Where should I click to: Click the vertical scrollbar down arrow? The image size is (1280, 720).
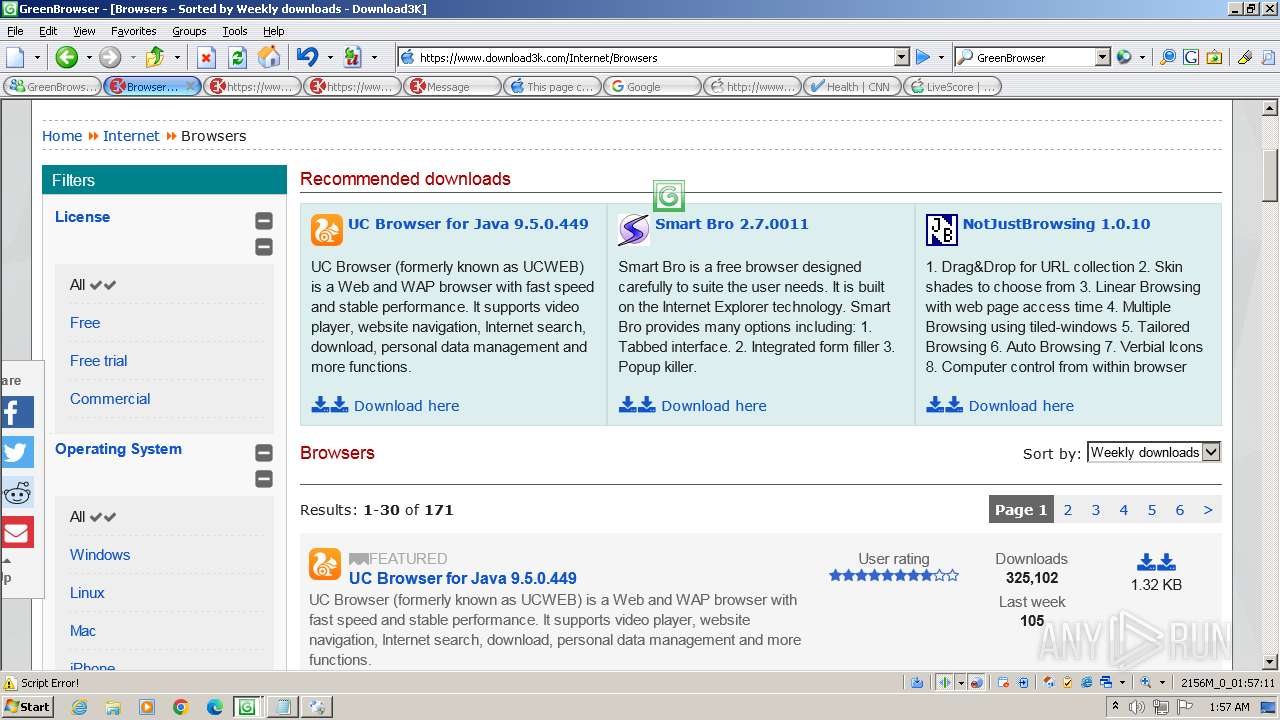click(x=1270, y=662)
